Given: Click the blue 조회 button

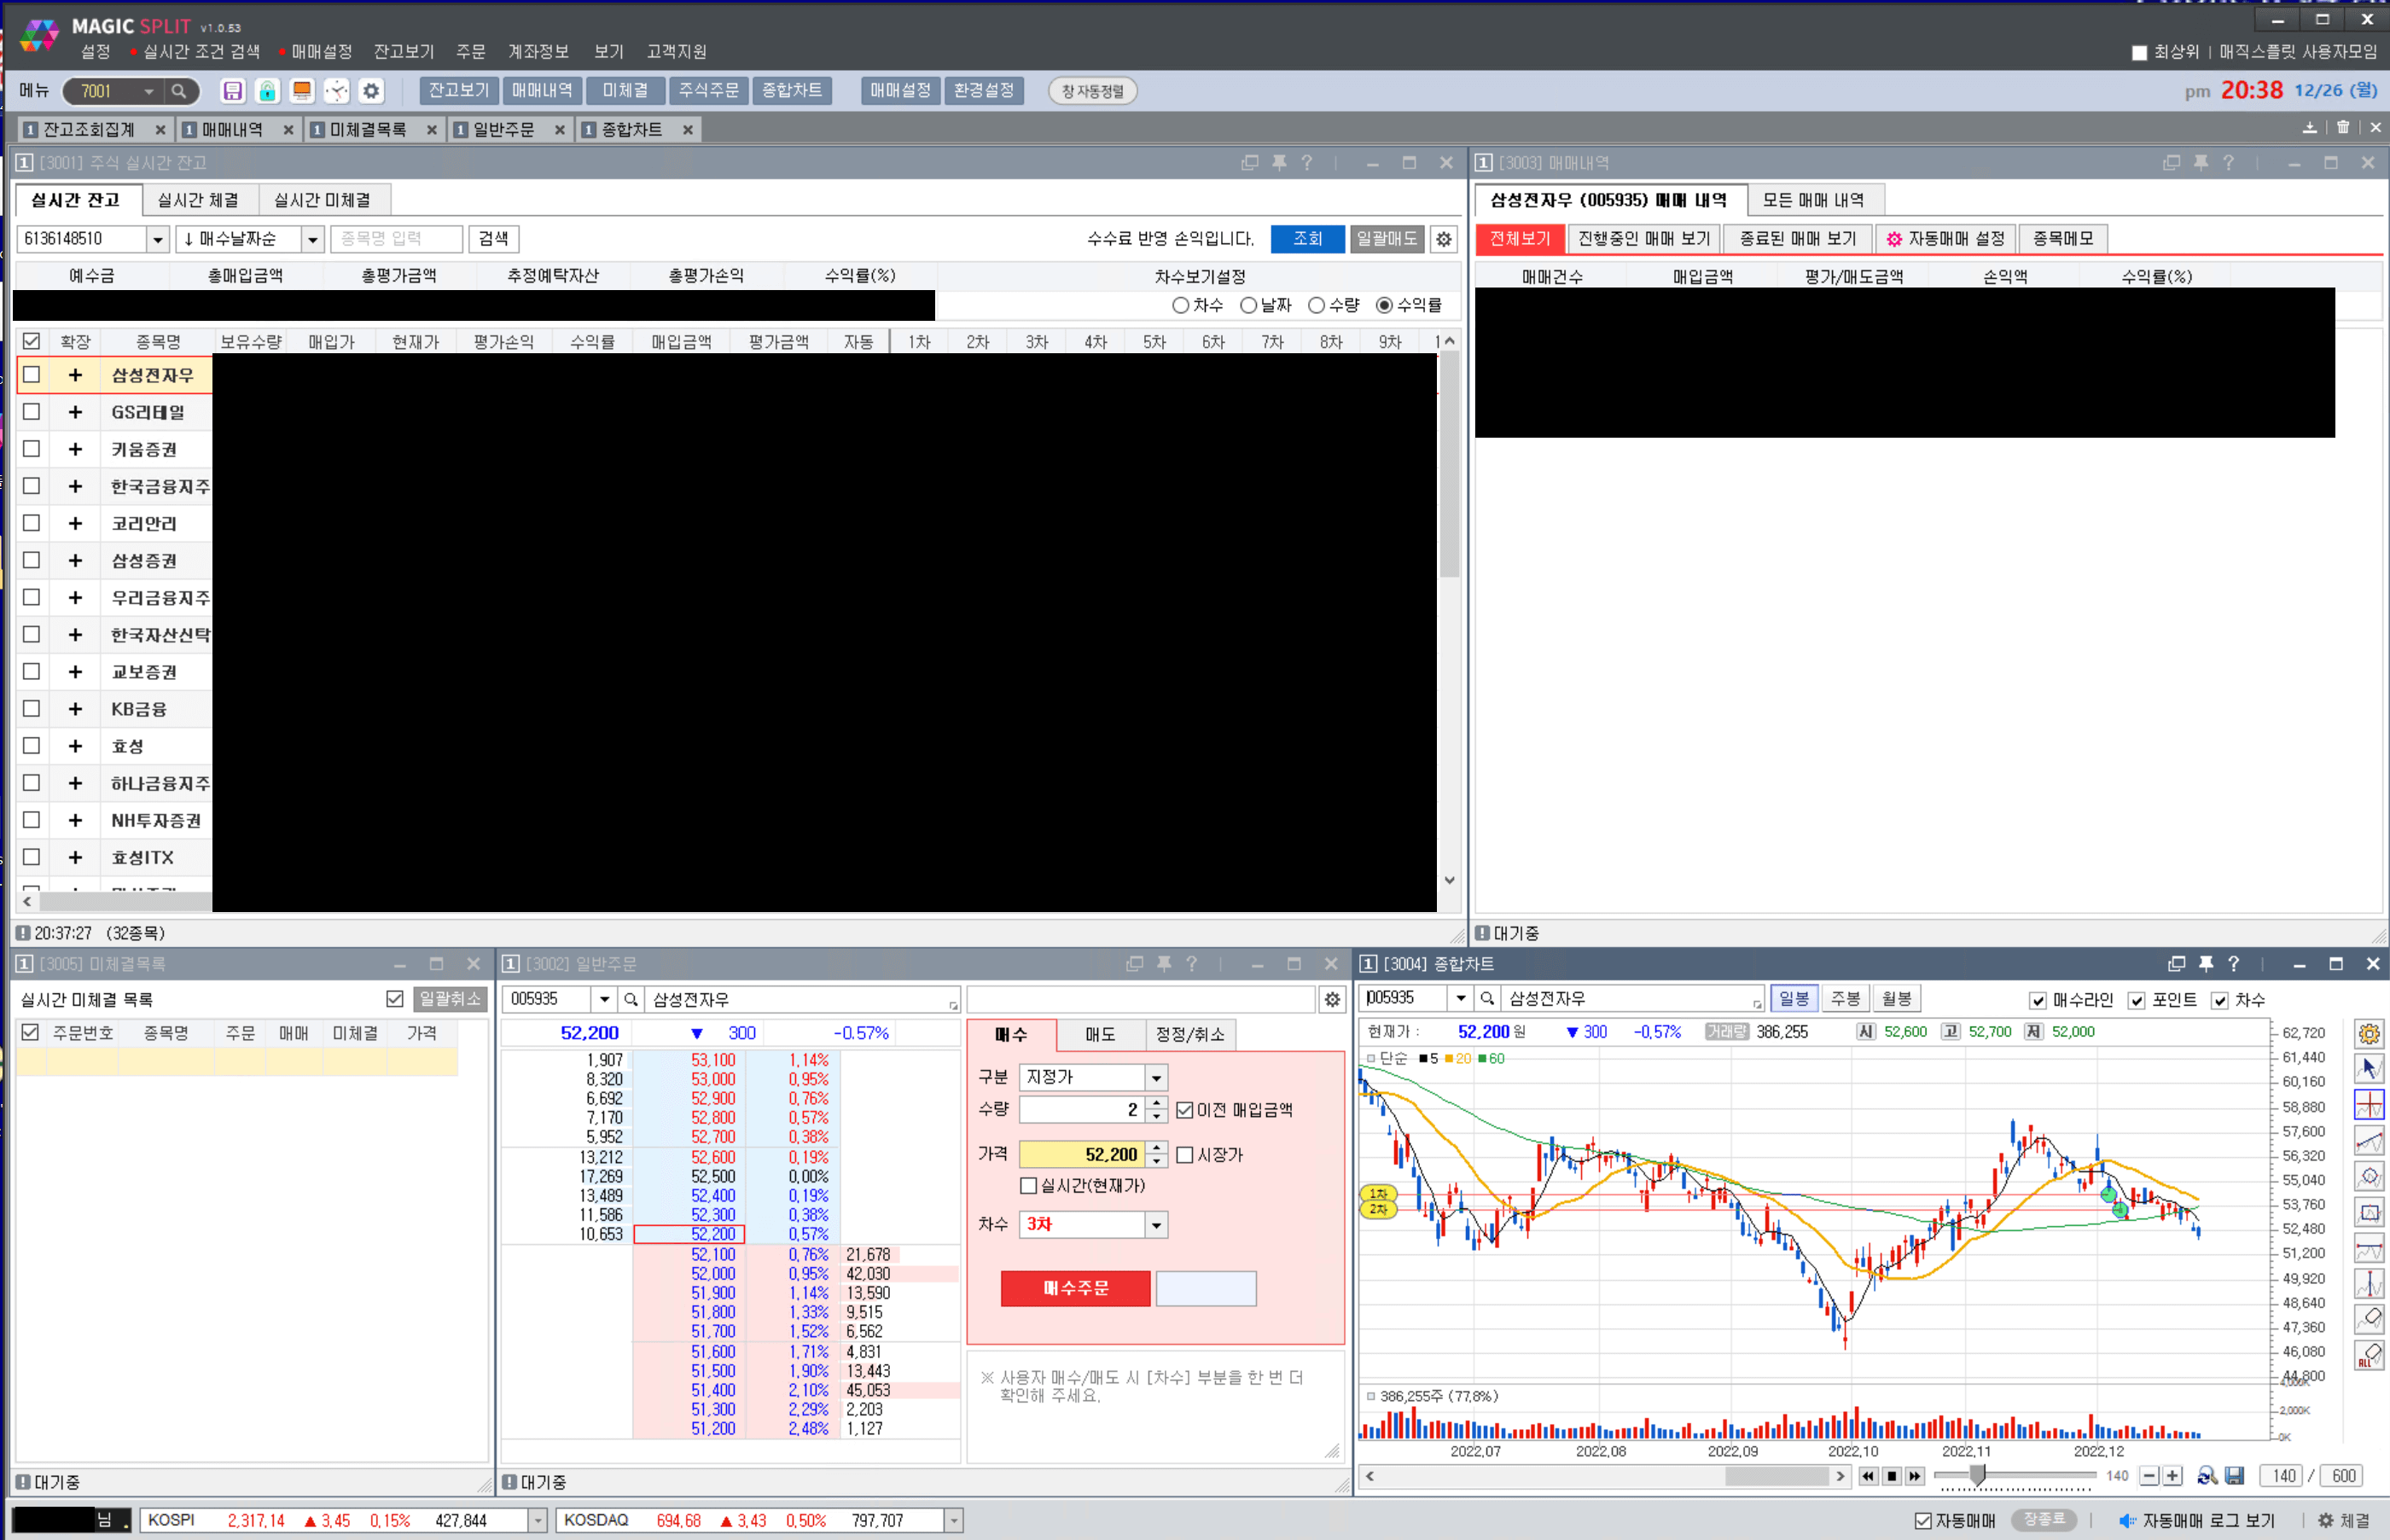Looking at the screenshot, I should (1307, 239).
